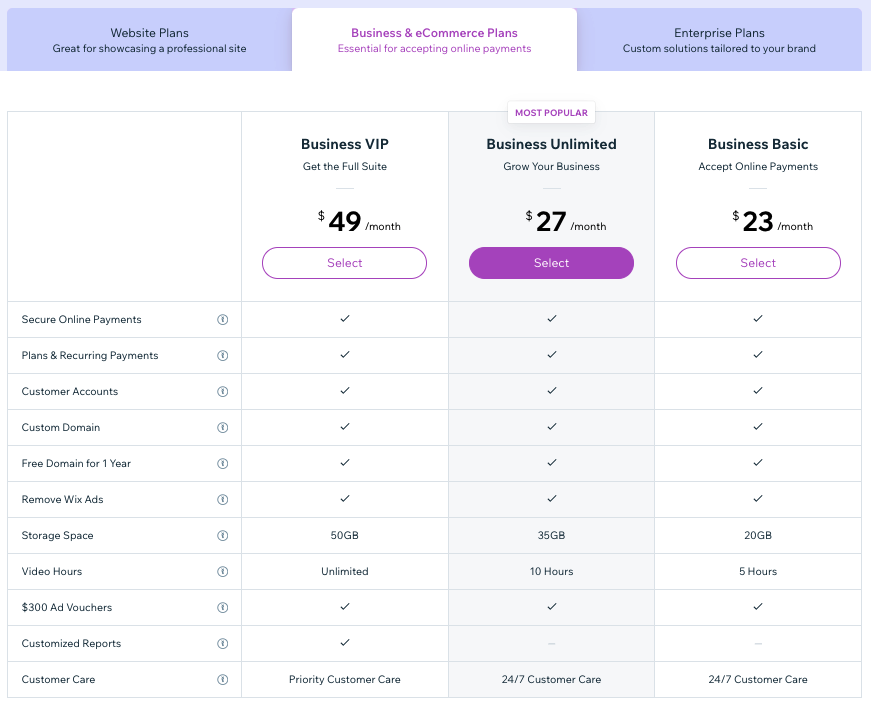This screenshot has height=706, width=871.
Task: Click the Business Unlimited plan heading
Action: [551, 144]
